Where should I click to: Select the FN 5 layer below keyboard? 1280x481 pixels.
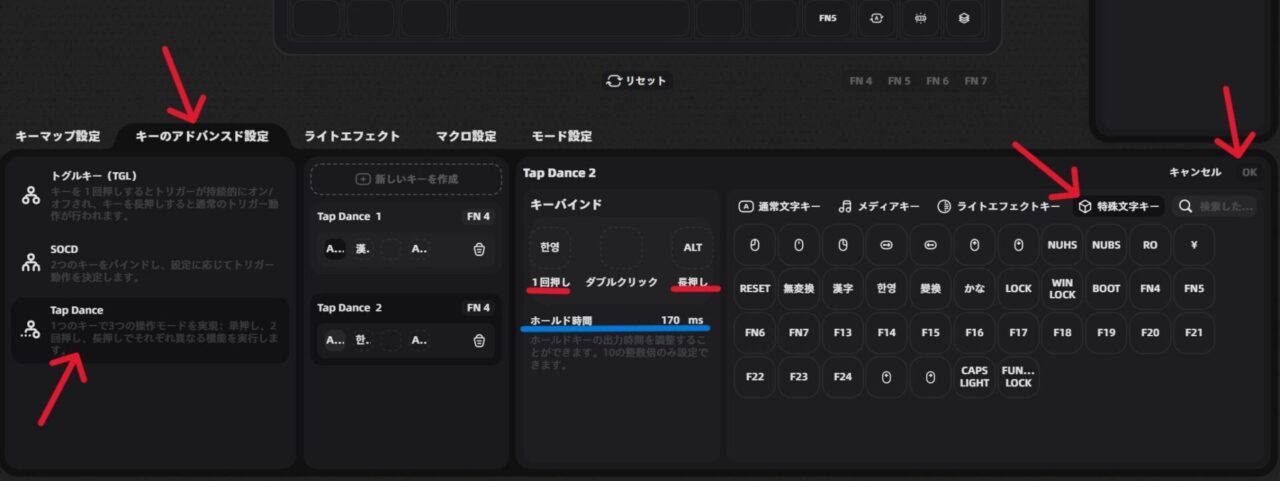click(x=899, y=81)
